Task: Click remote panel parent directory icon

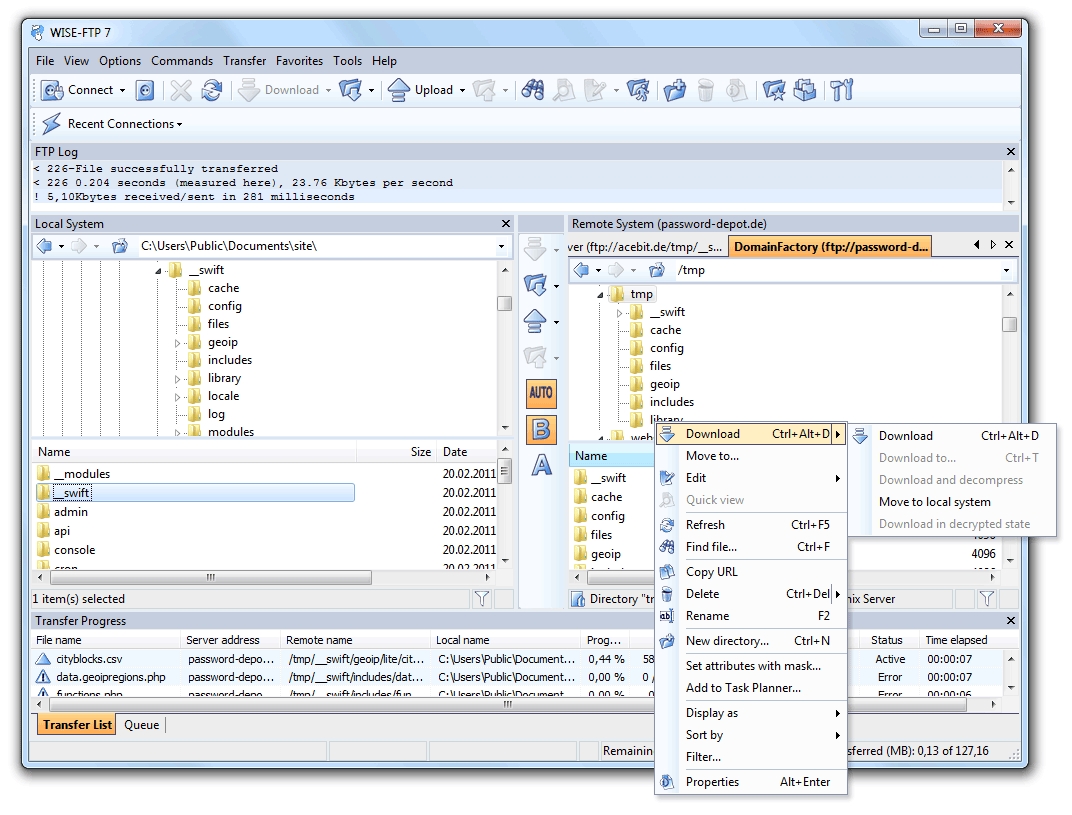Action: click(x=657, y=270)
